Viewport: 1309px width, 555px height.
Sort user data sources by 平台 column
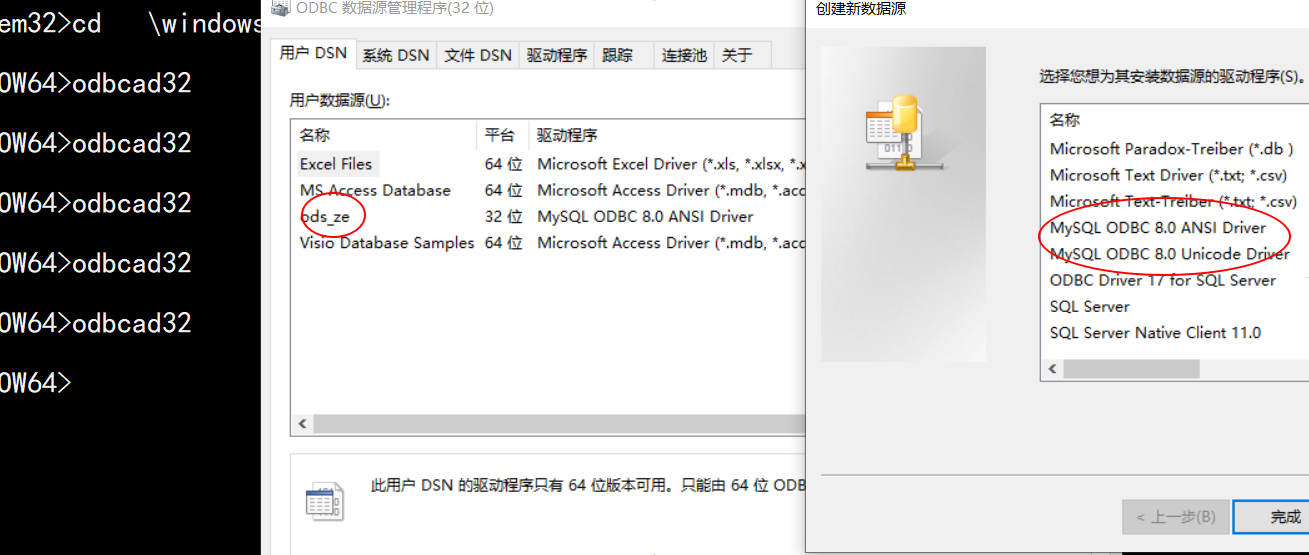(503, 135)
